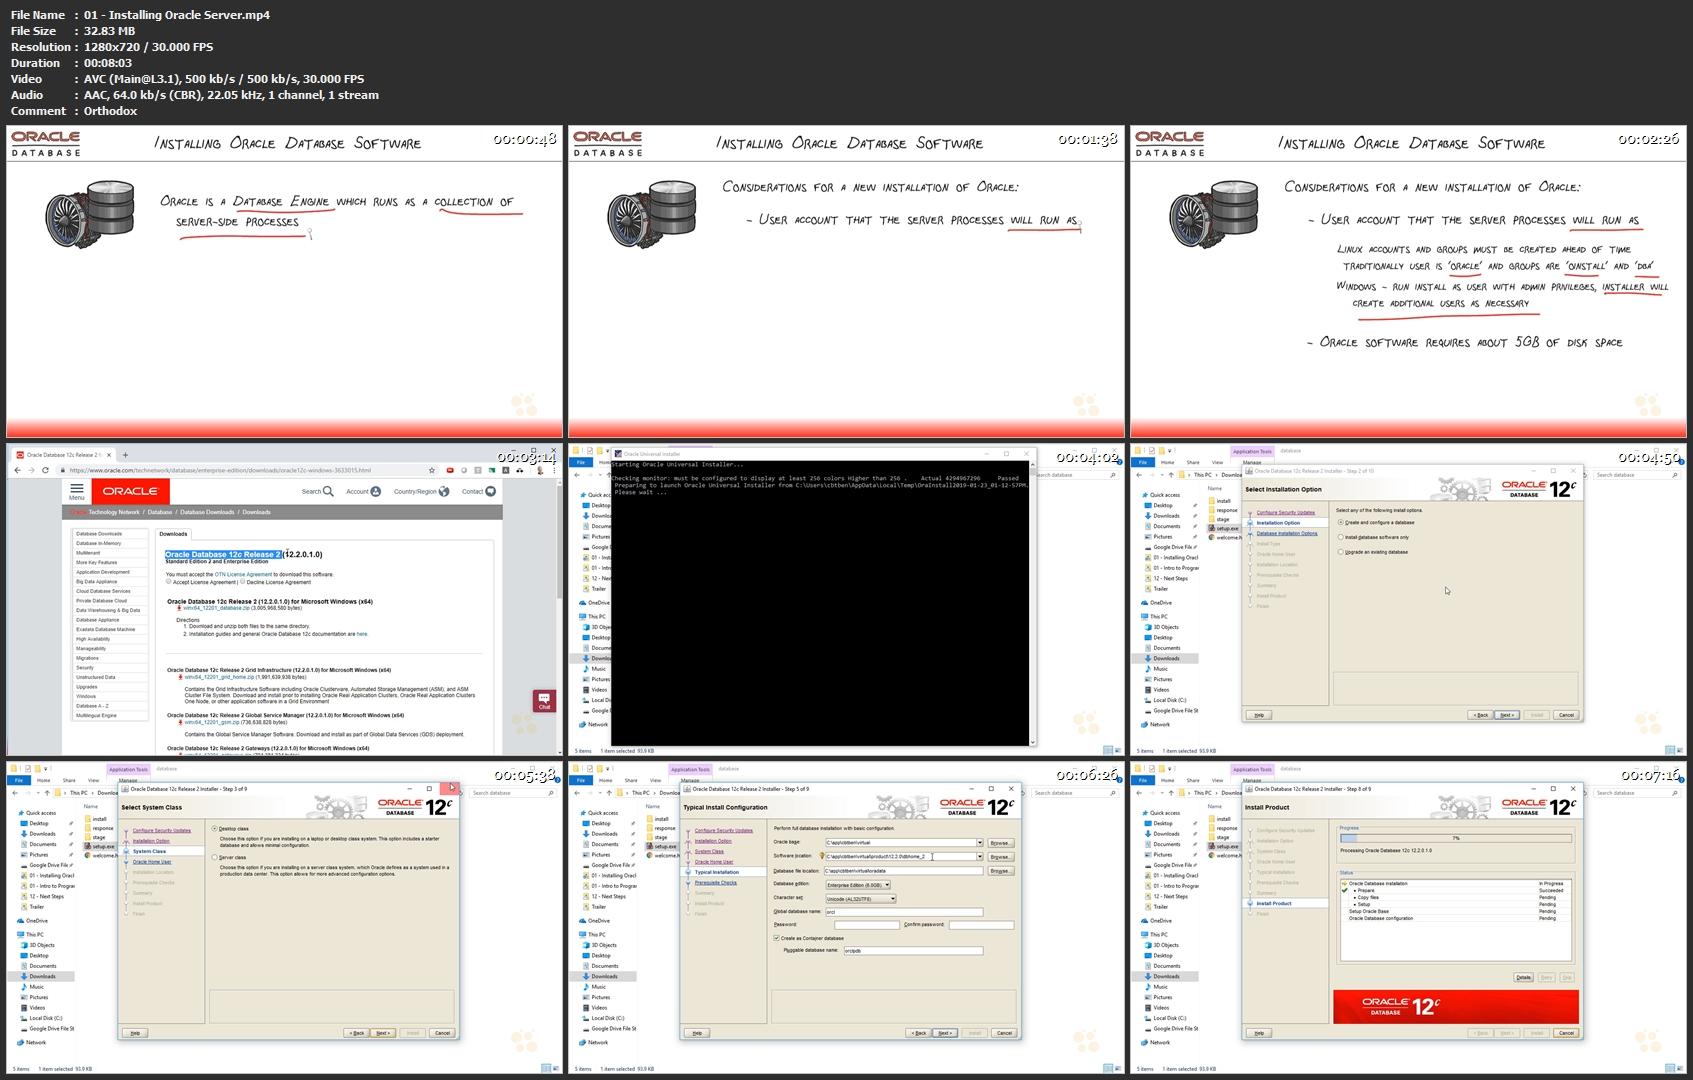Open the File tab in Explorer behind the Step 2 installer
This screenshot has height=1080, width=1693.
point(1142,463)
